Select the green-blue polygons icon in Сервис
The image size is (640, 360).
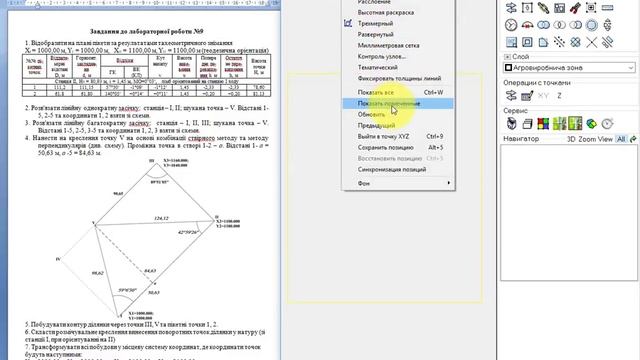click(x=591, y=123)
